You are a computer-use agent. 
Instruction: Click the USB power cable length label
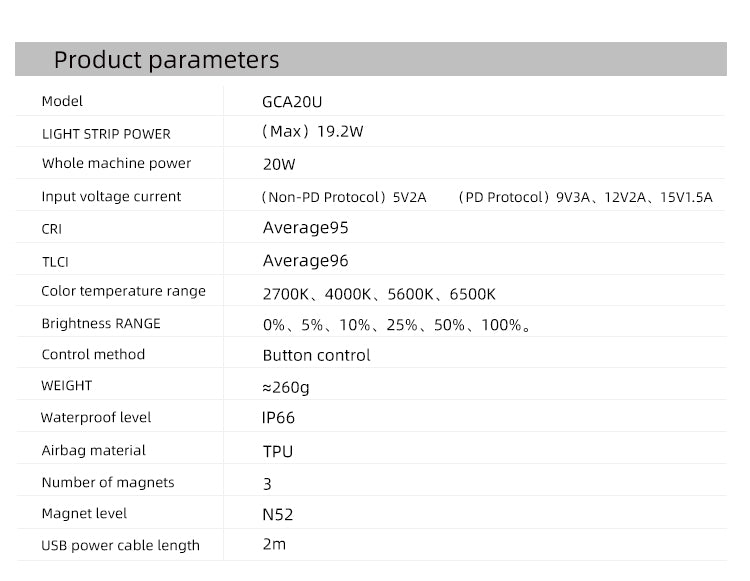point(120,545)
